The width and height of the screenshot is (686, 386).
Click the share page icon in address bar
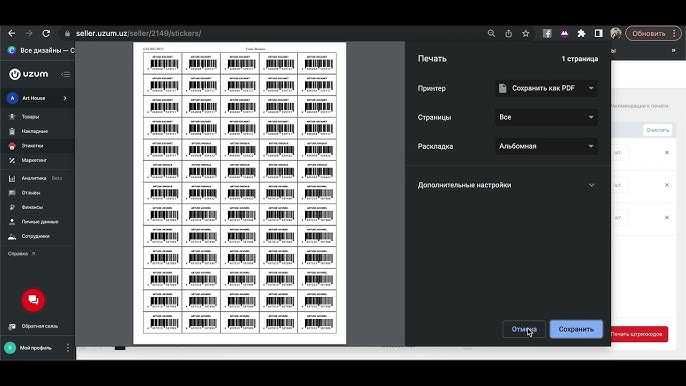tap(508, 33)
